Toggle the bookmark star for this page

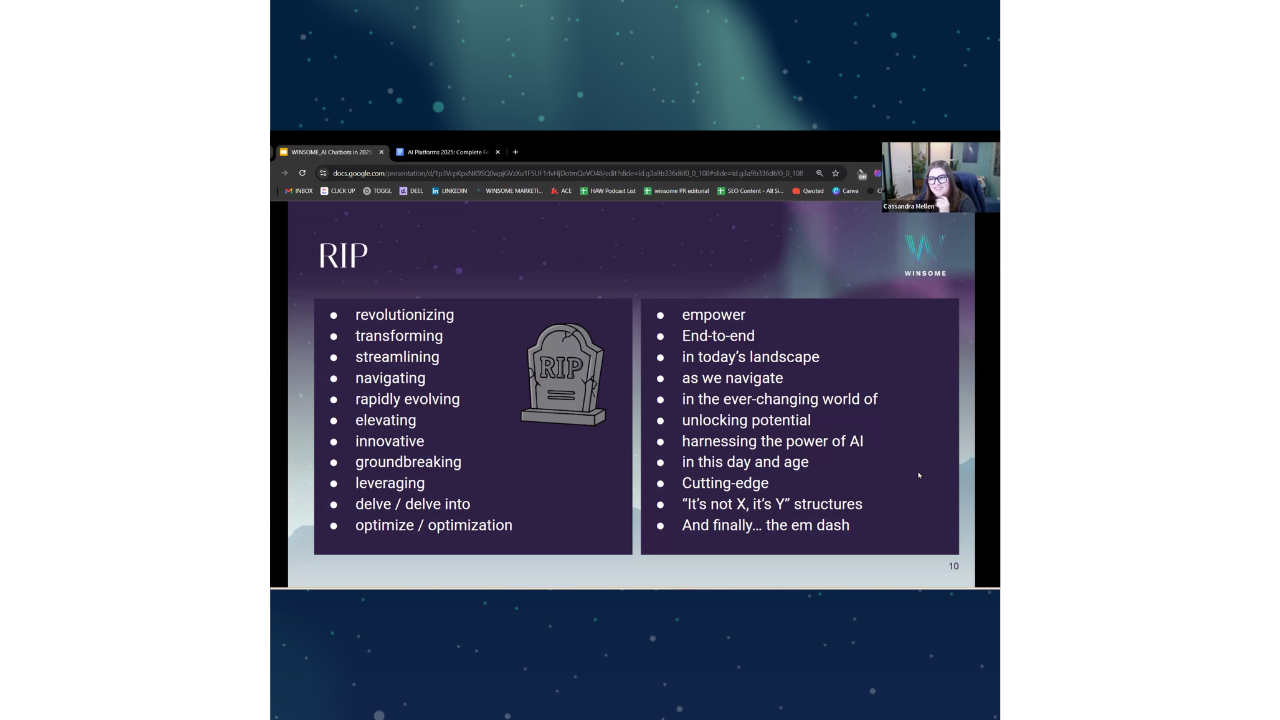pos(835,173)
